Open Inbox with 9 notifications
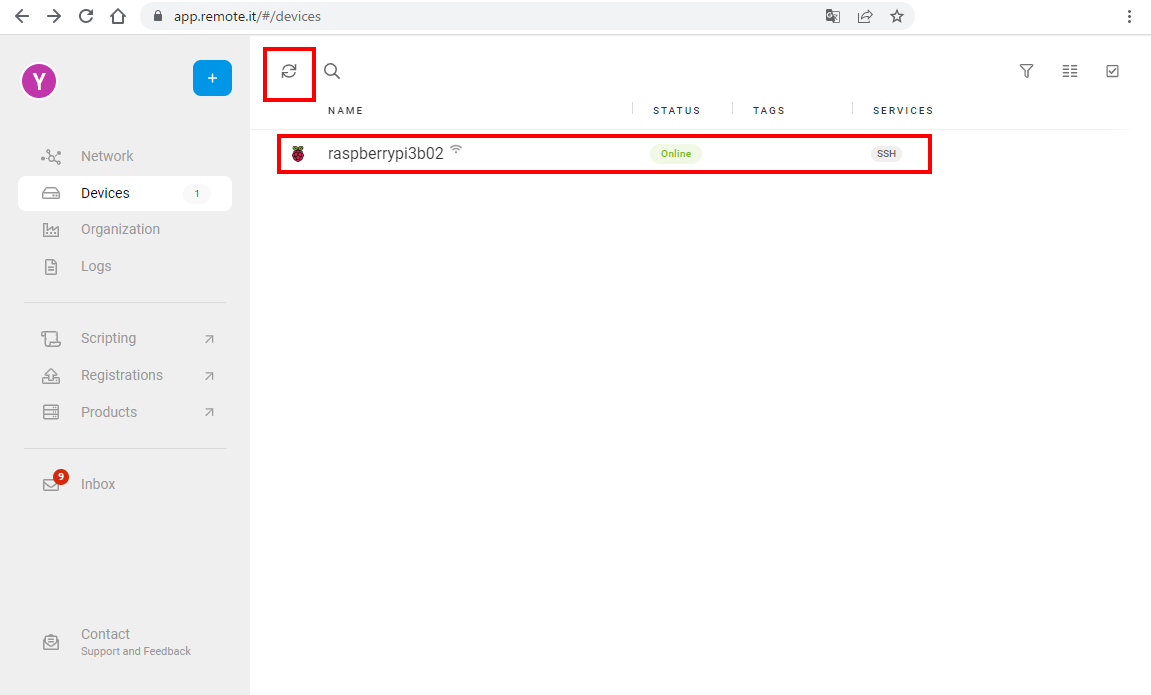The height and width of the screenshot is (695, 1151). (x=98, y=484)
